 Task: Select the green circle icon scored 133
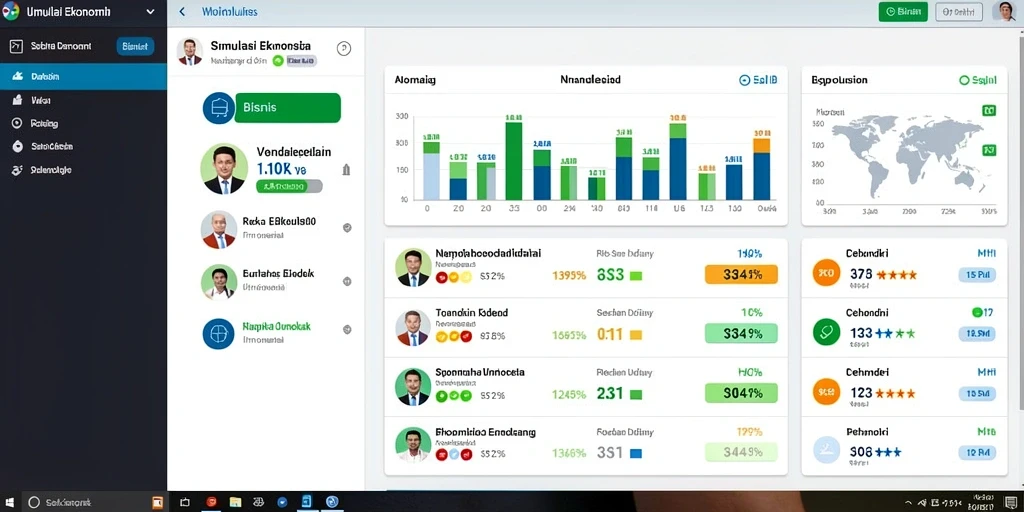coord(826,332)
